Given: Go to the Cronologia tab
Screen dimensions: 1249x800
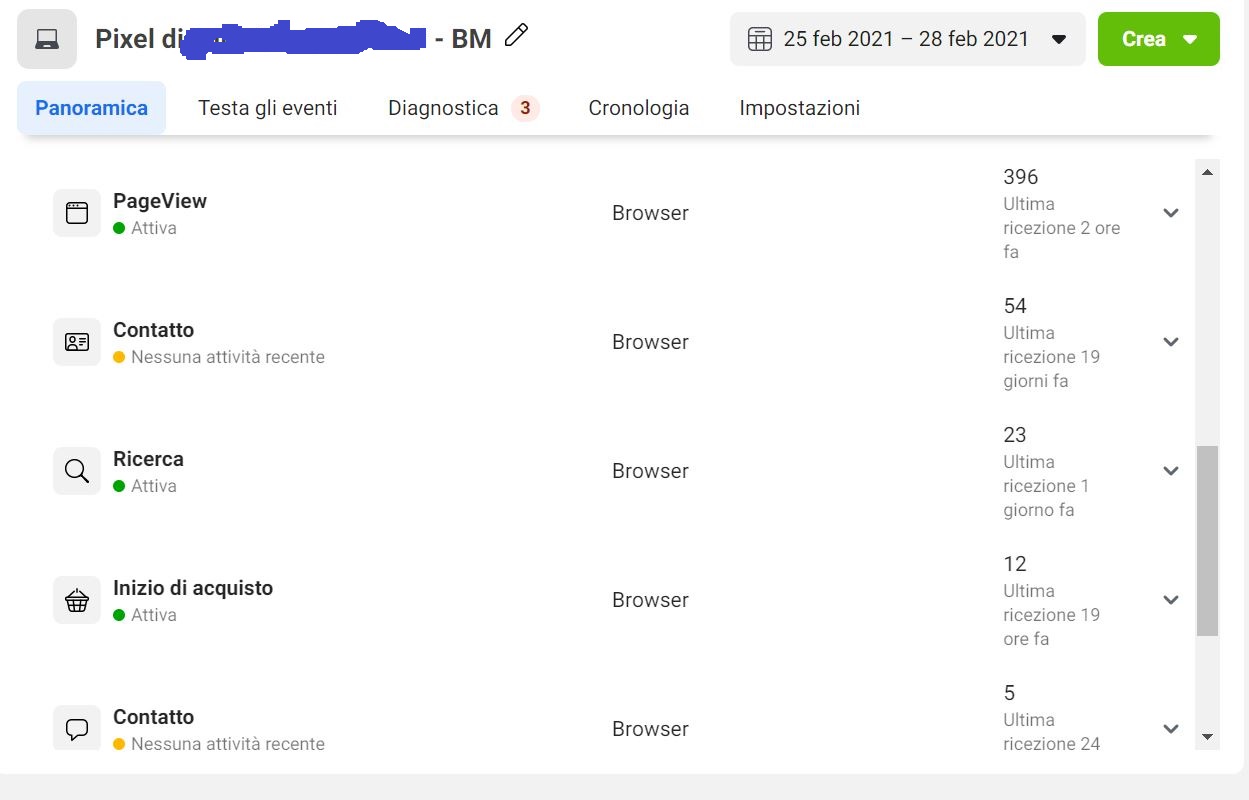Looking at the screenshot, I should click(639, 108).
